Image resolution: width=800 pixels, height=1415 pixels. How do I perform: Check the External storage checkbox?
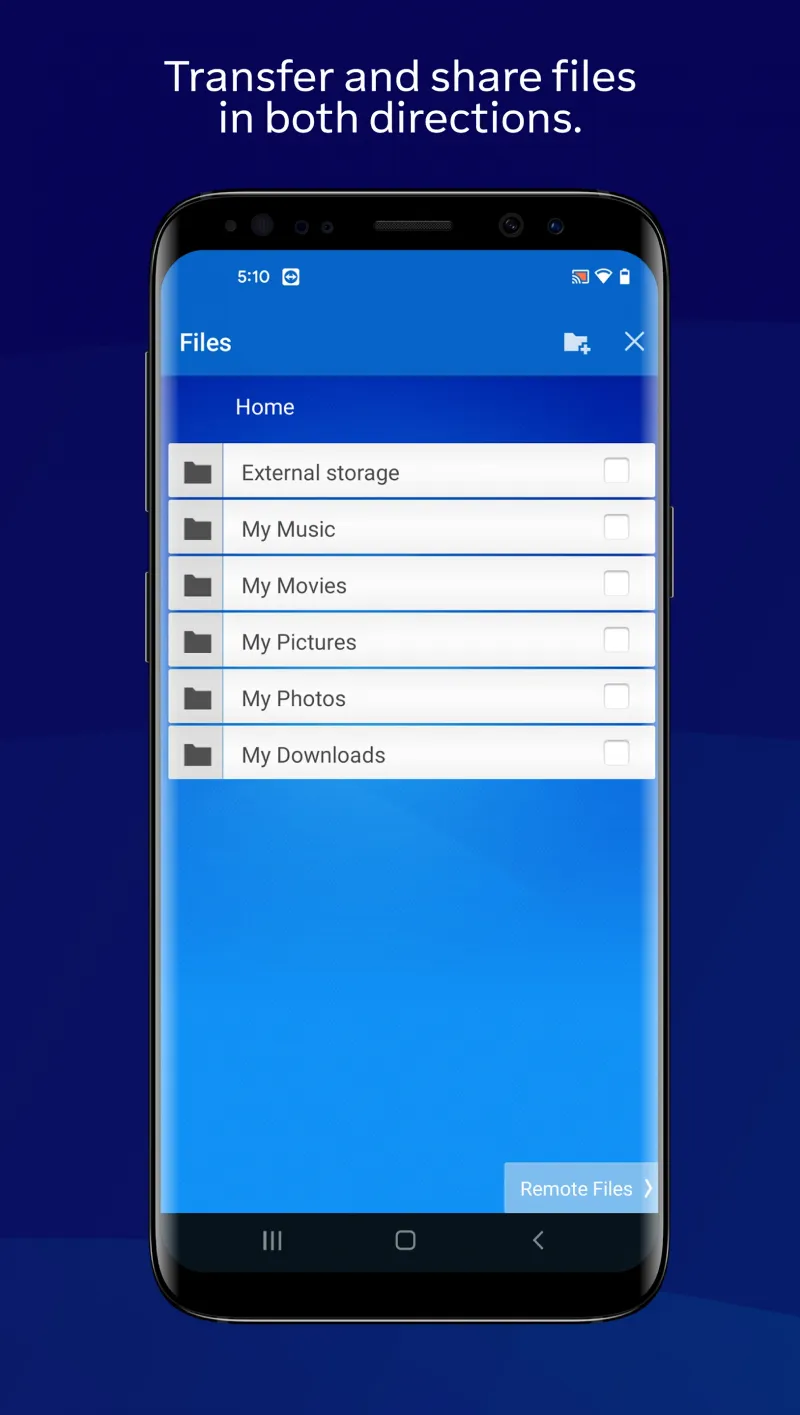click(617, 470)
